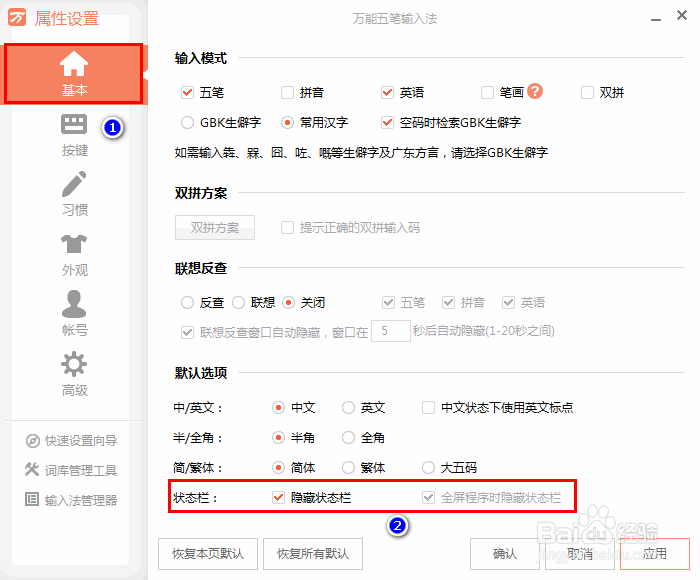The width and height of the screenshot is (700, 580).
Task: Open 输入法管理器
Action: pos(71,500)
